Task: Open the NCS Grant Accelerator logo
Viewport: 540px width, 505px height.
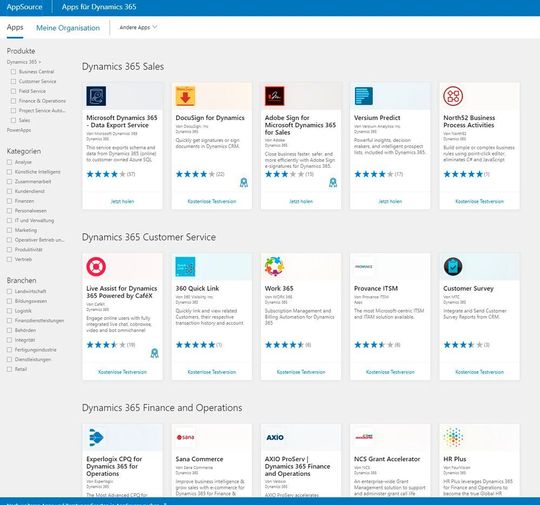Action: pos(364,437)
